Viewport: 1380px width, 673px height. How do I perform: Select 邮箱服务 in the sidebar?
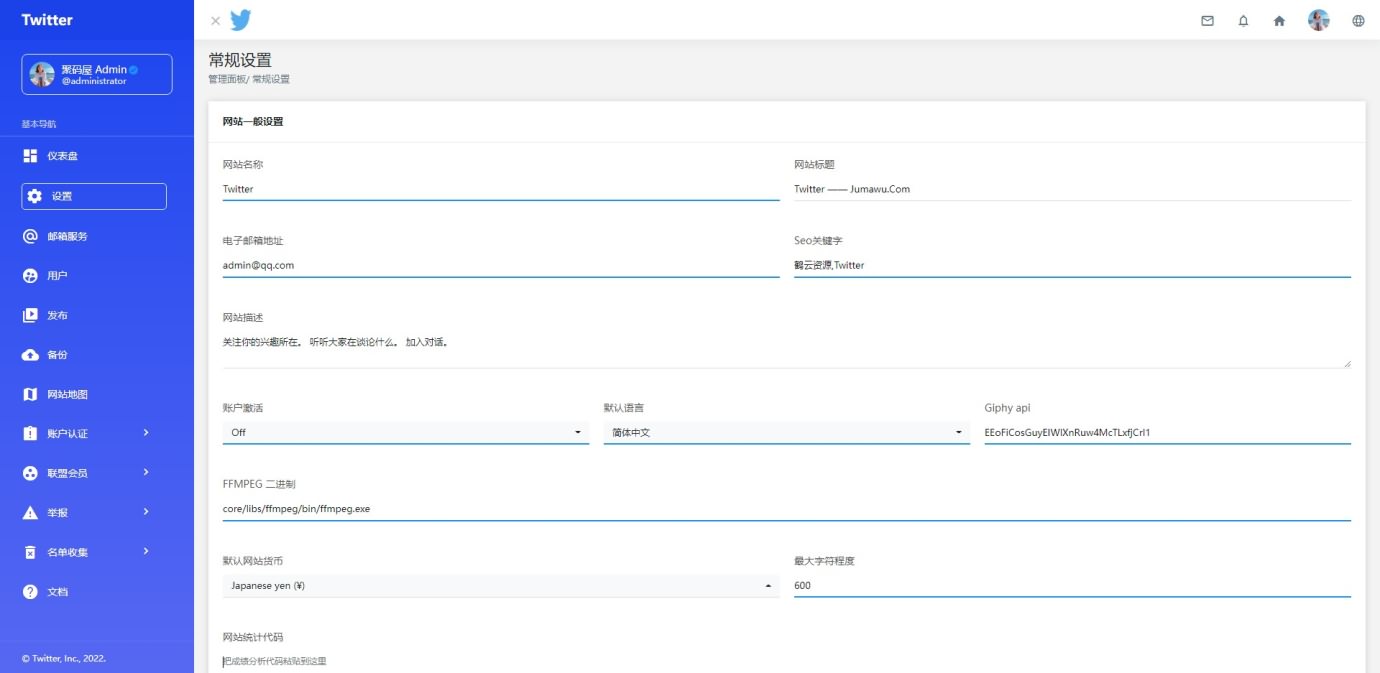pos(67,236)
